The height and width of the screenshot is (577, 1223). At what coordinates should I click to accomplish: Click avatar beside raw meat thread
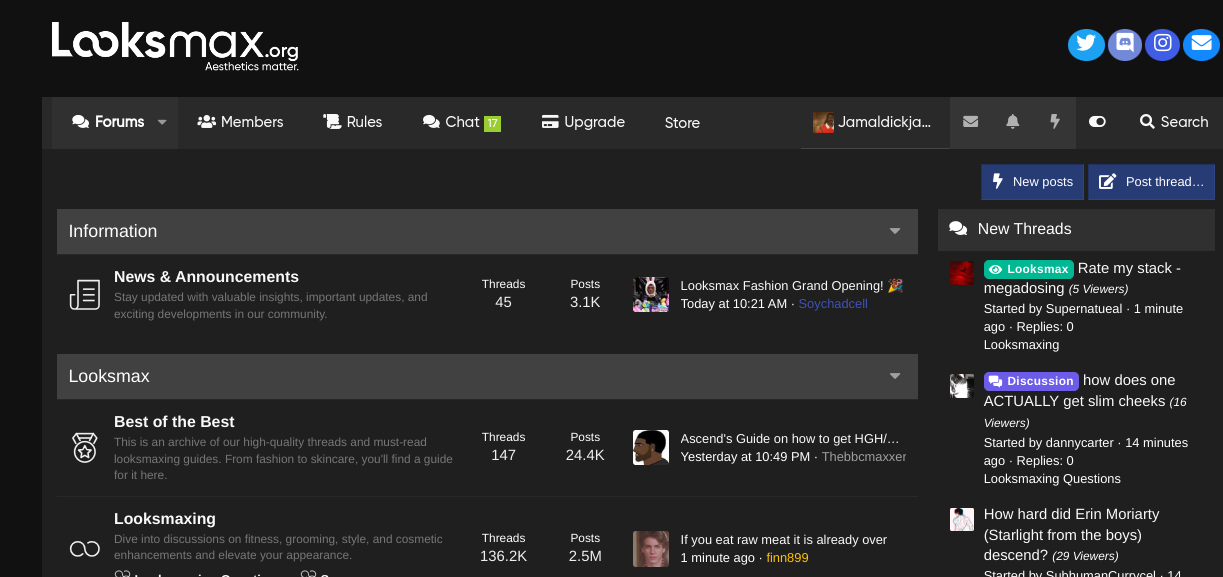(x=651, y=549)
